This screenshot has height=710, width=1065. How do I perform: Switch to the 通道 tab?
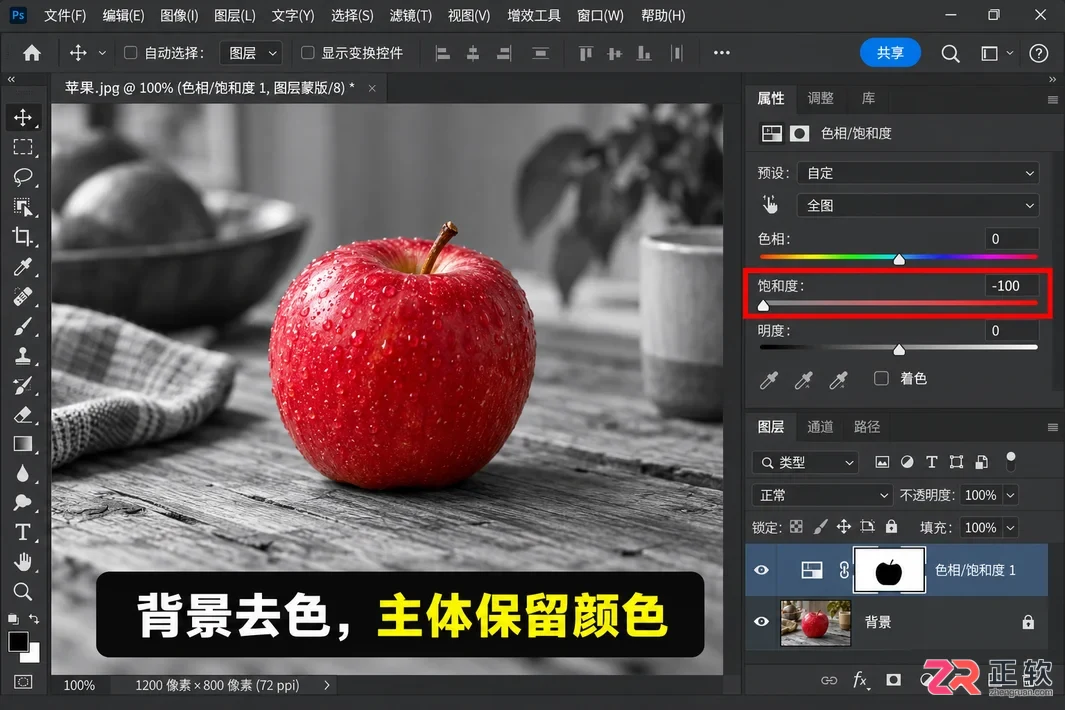coord(820,427)
